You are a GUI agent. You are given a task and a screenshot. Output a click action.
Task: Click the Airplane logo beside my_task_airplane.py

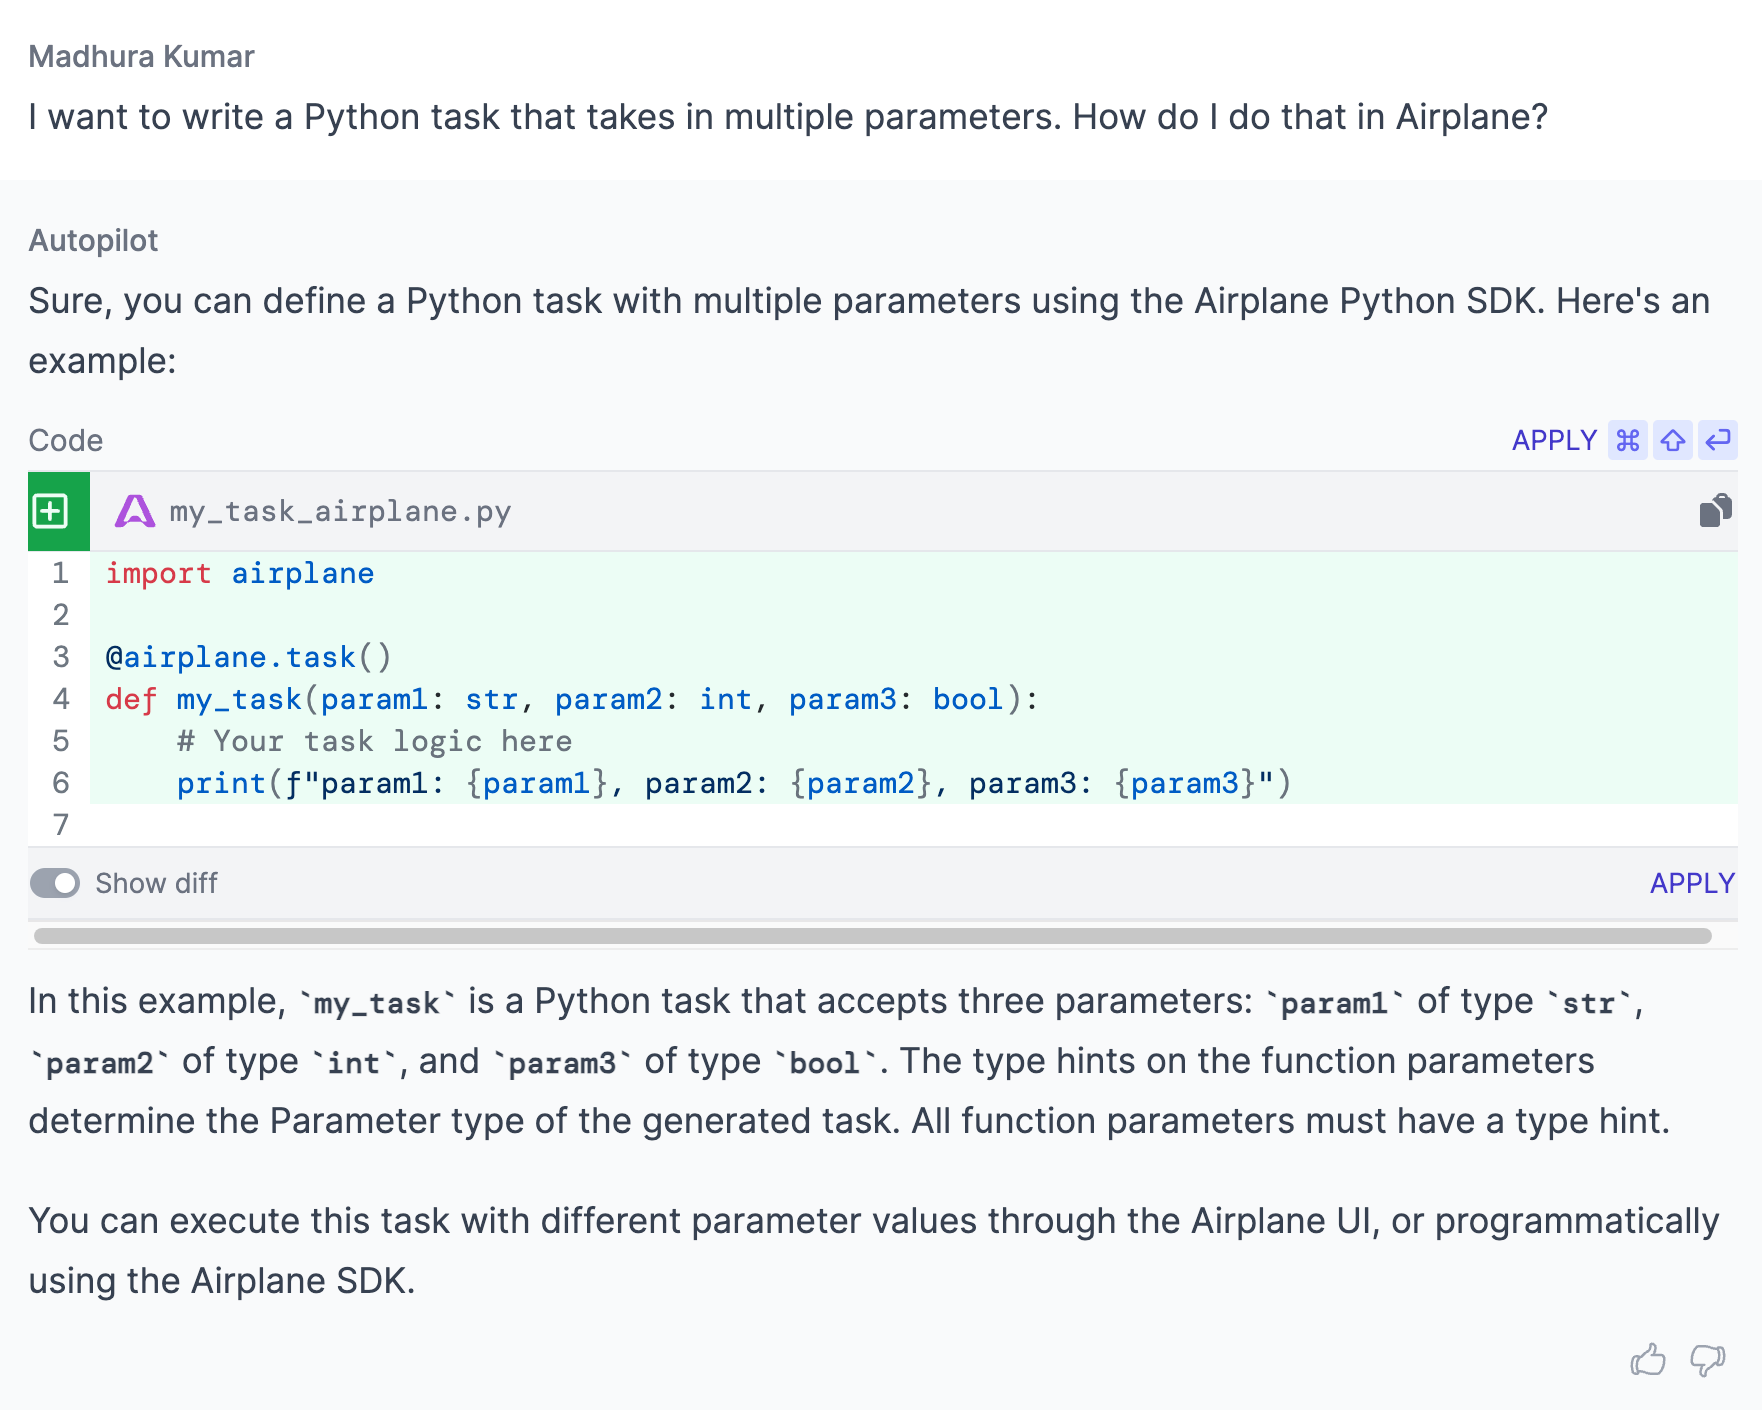[x=135, y=511]
